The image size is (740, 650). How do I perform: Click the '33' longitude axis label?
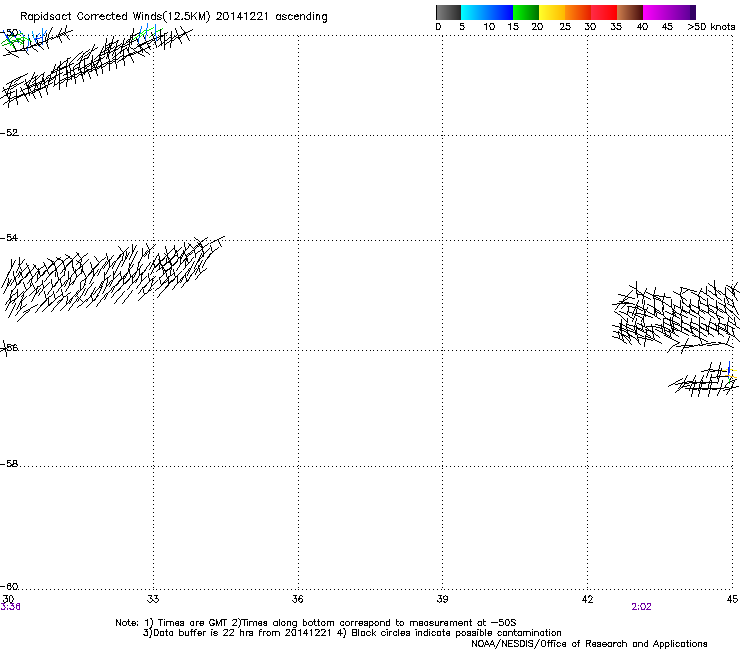coord(153,599)
